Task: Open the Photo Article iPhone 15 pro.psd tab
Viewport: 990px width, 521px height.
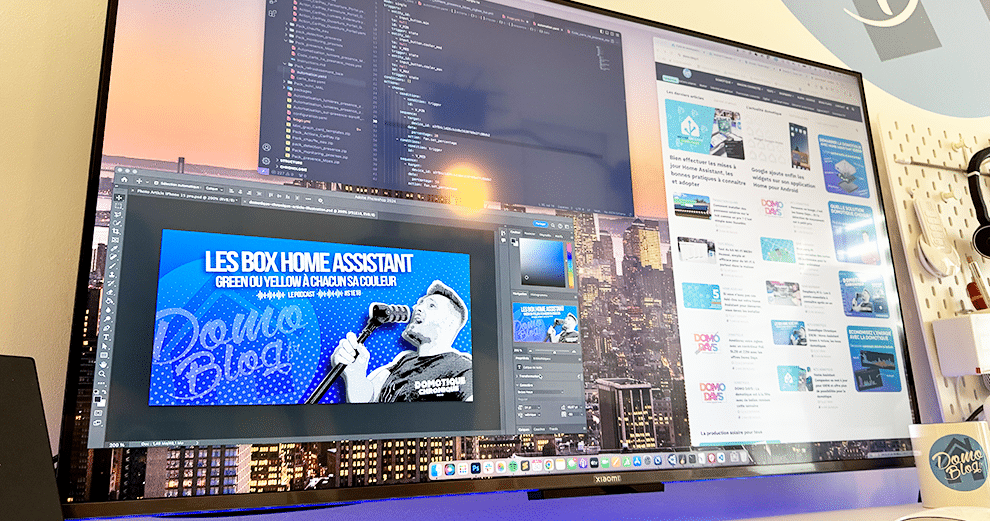Action: click(x=186, y=195)
